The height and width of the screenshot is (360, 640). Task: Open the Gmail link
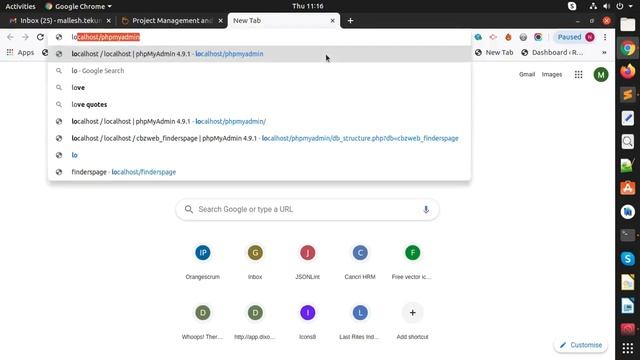[527, 74]
